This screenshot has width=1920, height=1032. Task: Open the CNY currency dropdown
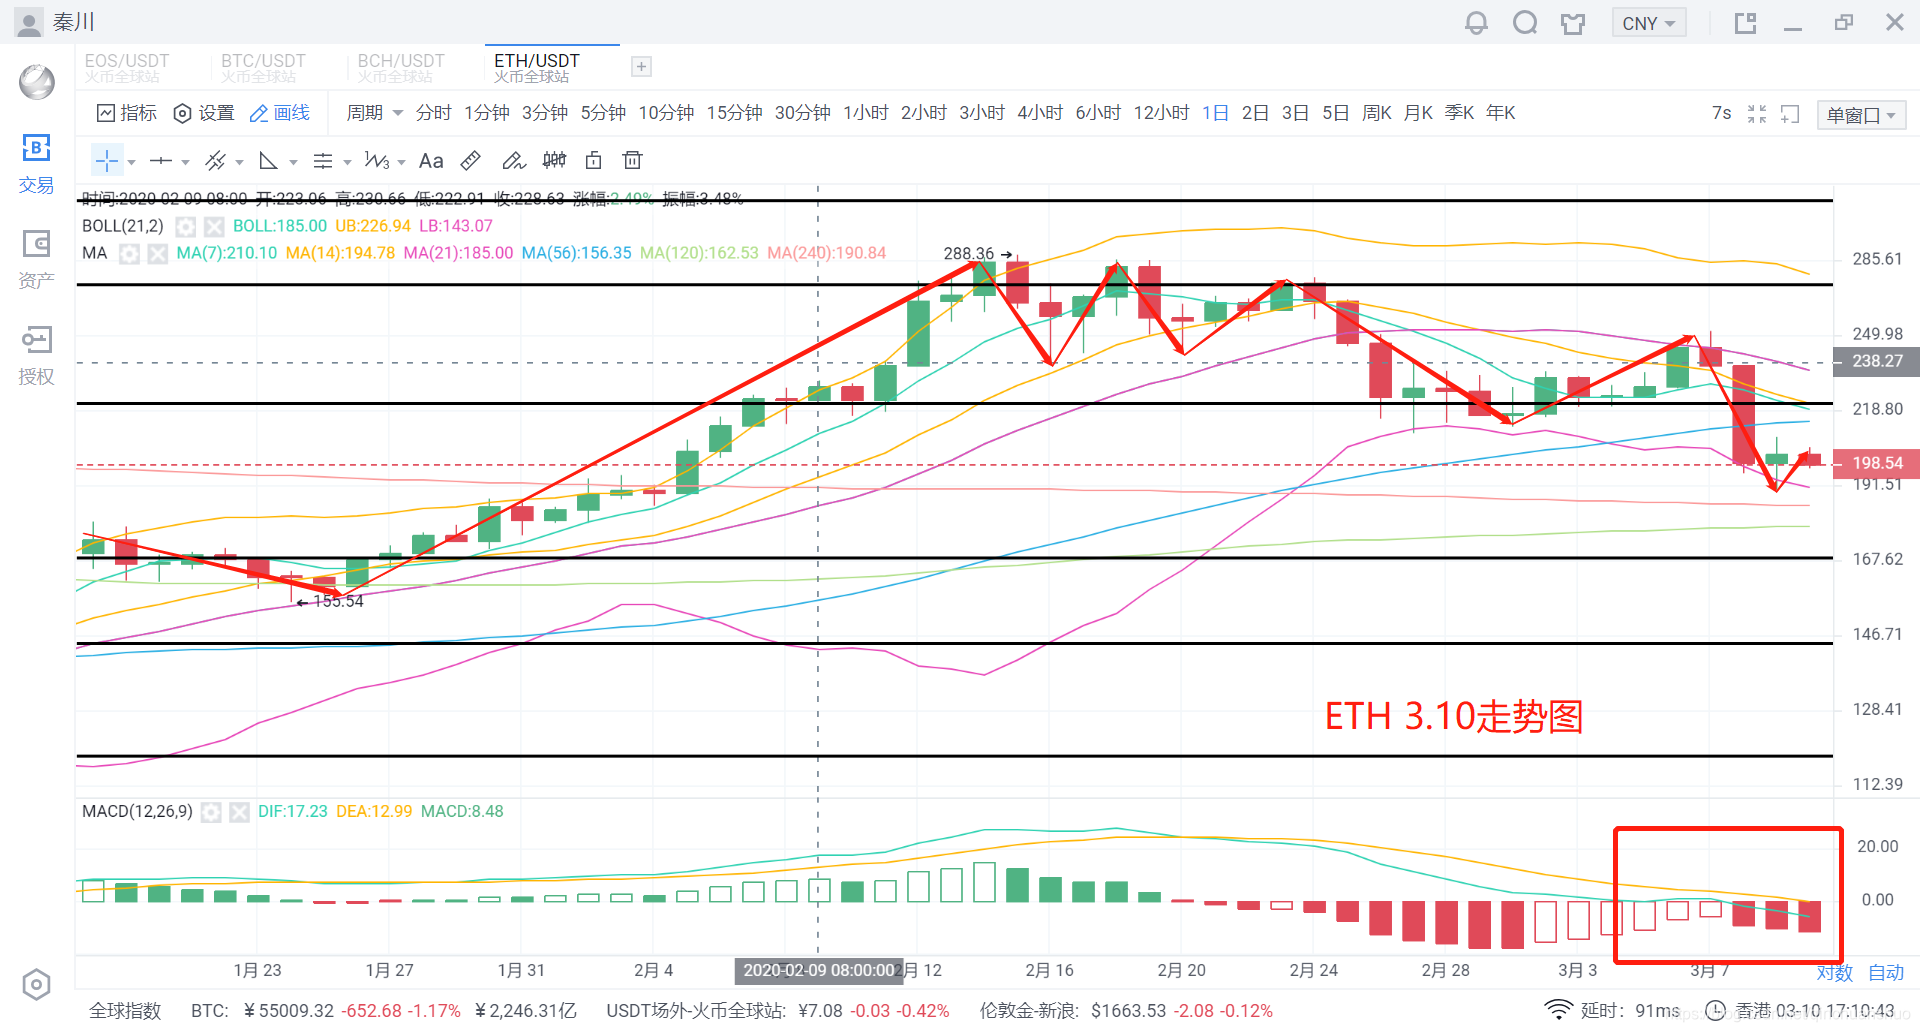pyautogui.click(x=1649, y=23)
